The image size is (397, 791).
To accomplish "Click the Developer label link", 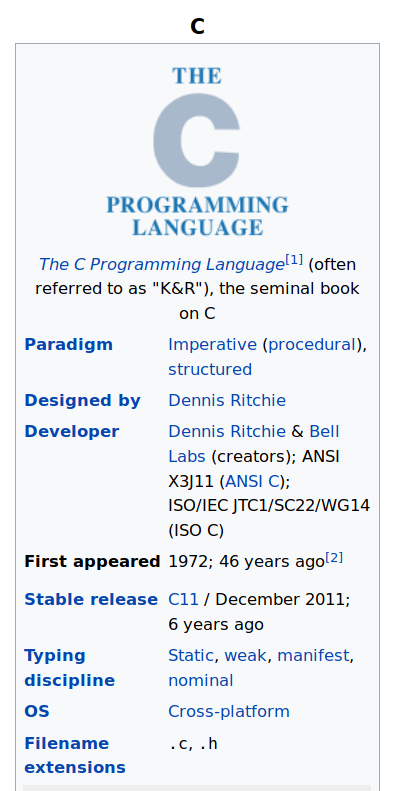I will tap(72, 432).
